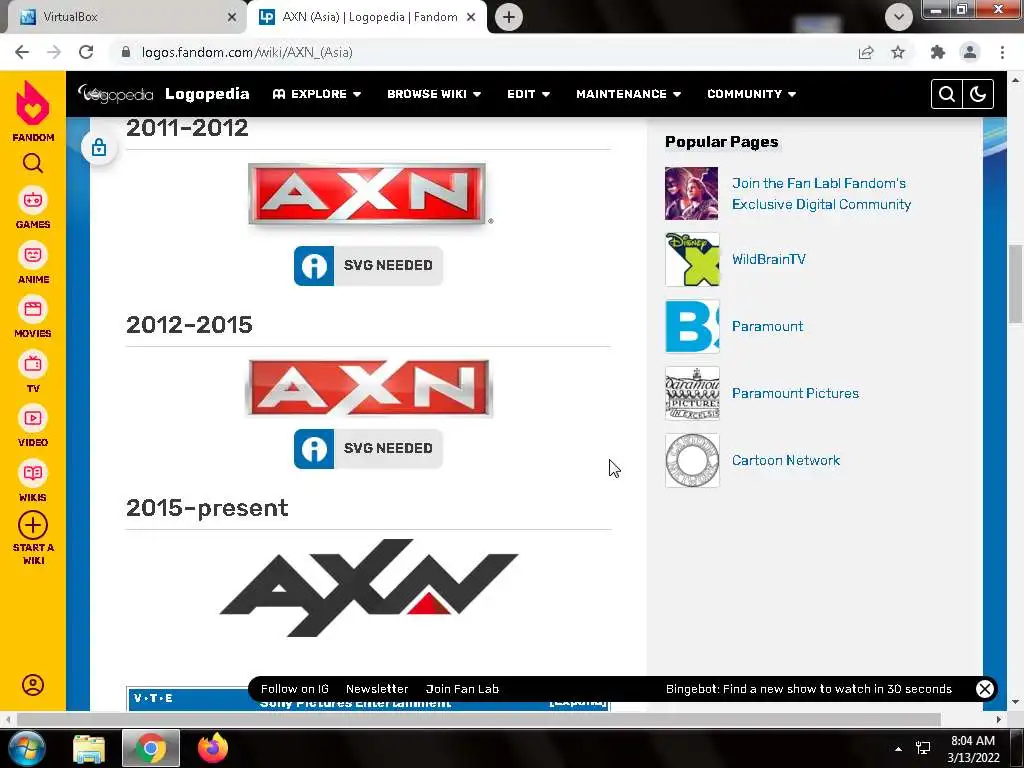Screen dimensions: 1024x768
Task: Open the Chrome three-dot menu
Action: click(1002, 52)
